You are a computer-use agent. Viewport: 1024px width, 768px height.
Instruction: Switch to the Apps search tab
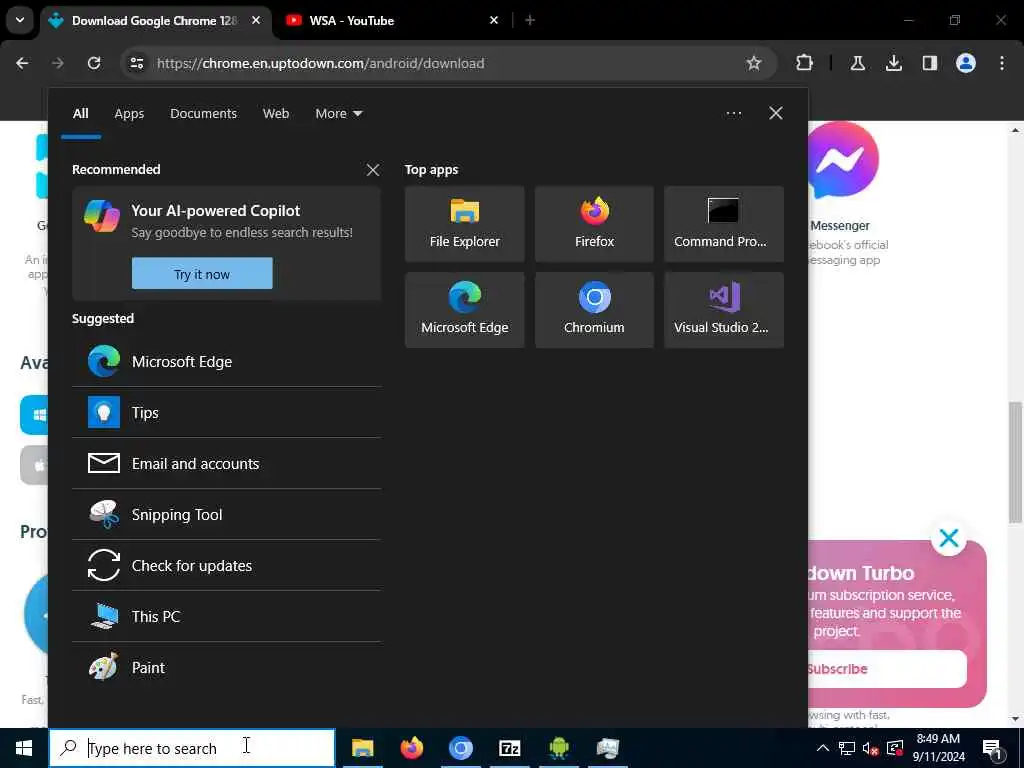pos(129,113)
